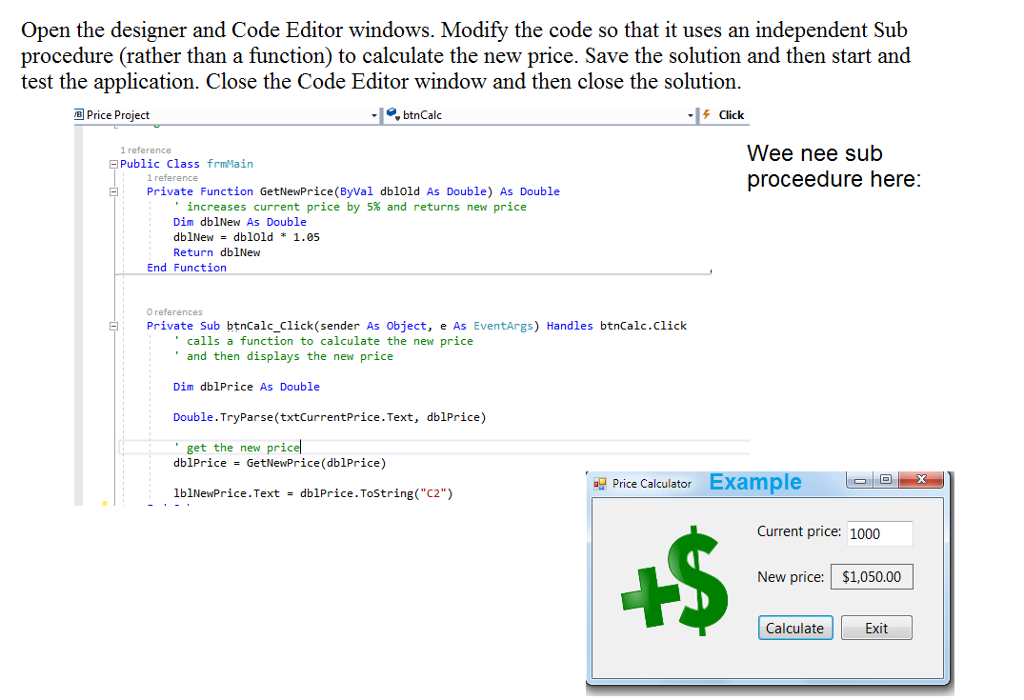Close the Price Calculator window

pos(921,480)
